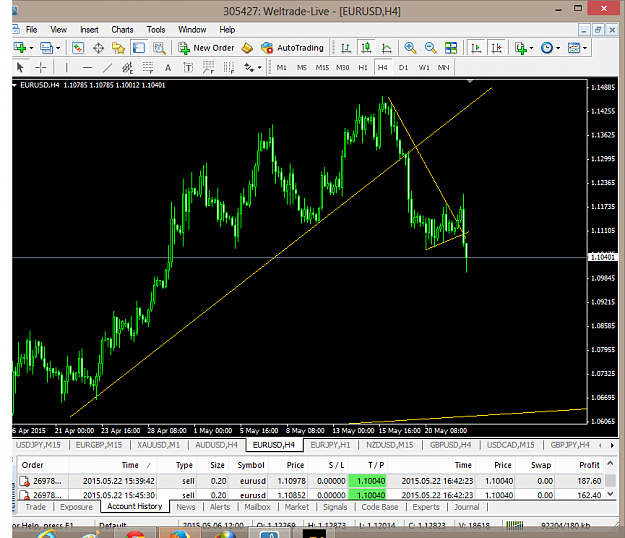Open Firefox from the Windows taskbar
The width and height of the screenshot is (625, 538).
[179, 534]
